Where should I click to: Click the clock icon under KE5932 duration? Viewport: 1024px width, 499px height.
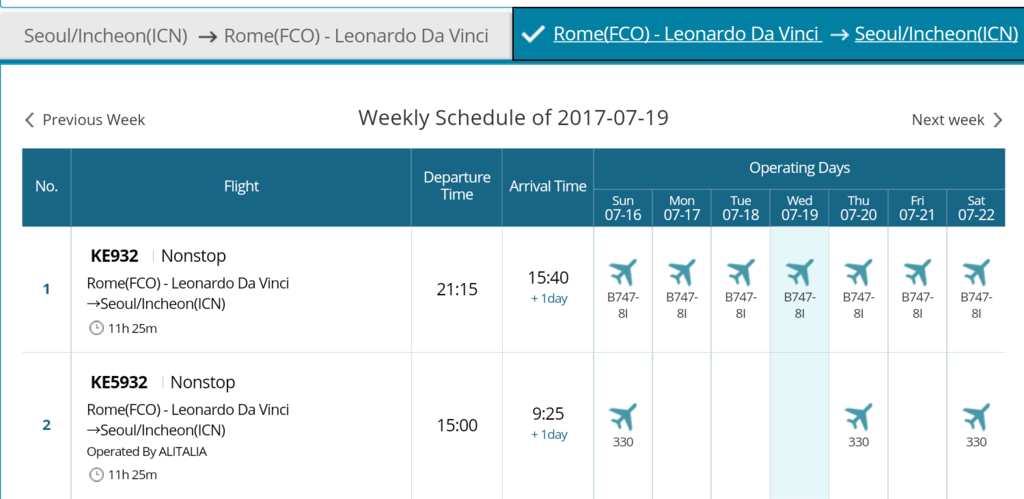[96, 474]
